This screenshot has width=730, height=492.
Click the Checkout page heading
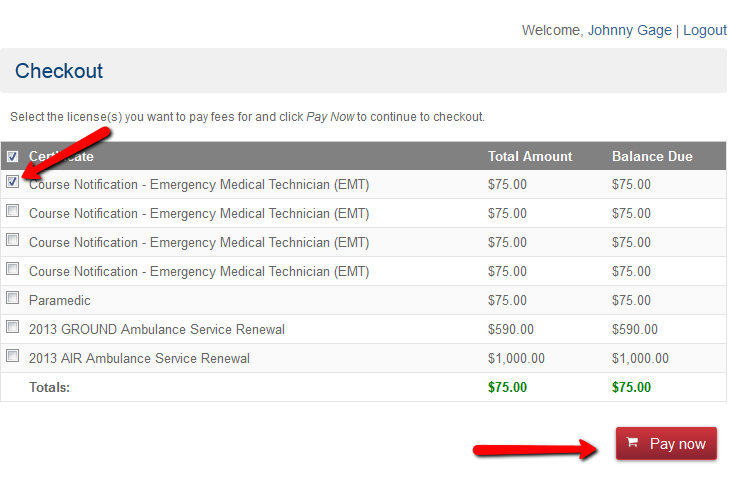coord(59,71)
